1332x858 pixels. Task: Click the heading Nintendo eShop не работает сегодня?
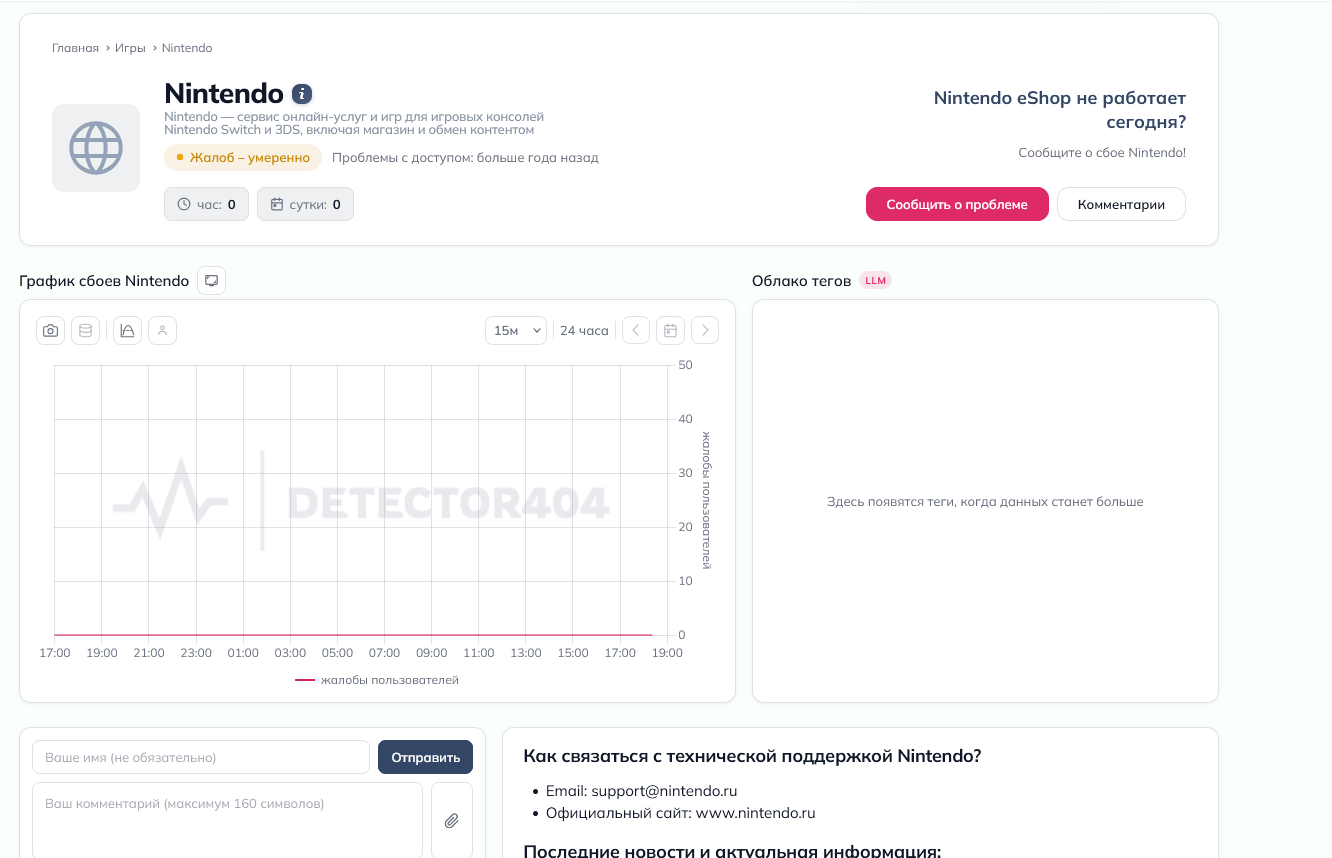coord(1060,110)
